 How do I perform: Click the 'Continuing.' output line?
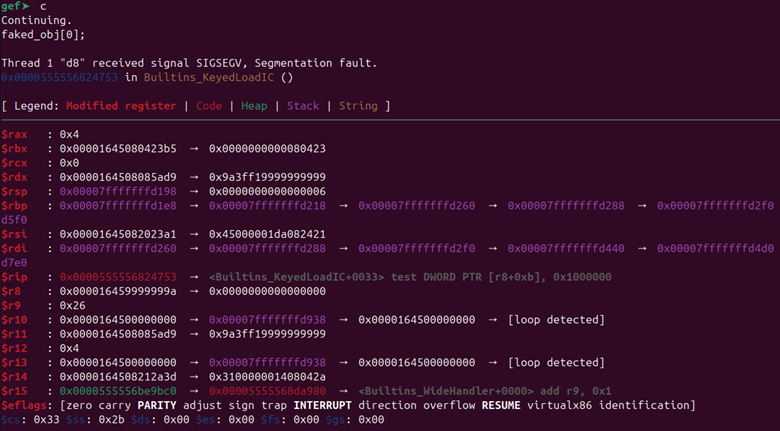[x=36, y=21]
